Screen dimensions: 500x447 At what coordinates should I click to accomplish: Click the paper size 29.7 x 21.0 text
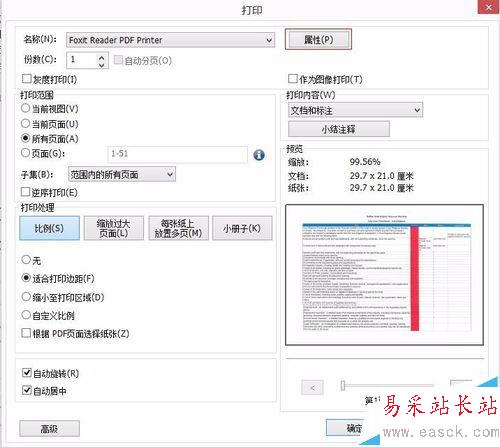[x=382, y=188]
